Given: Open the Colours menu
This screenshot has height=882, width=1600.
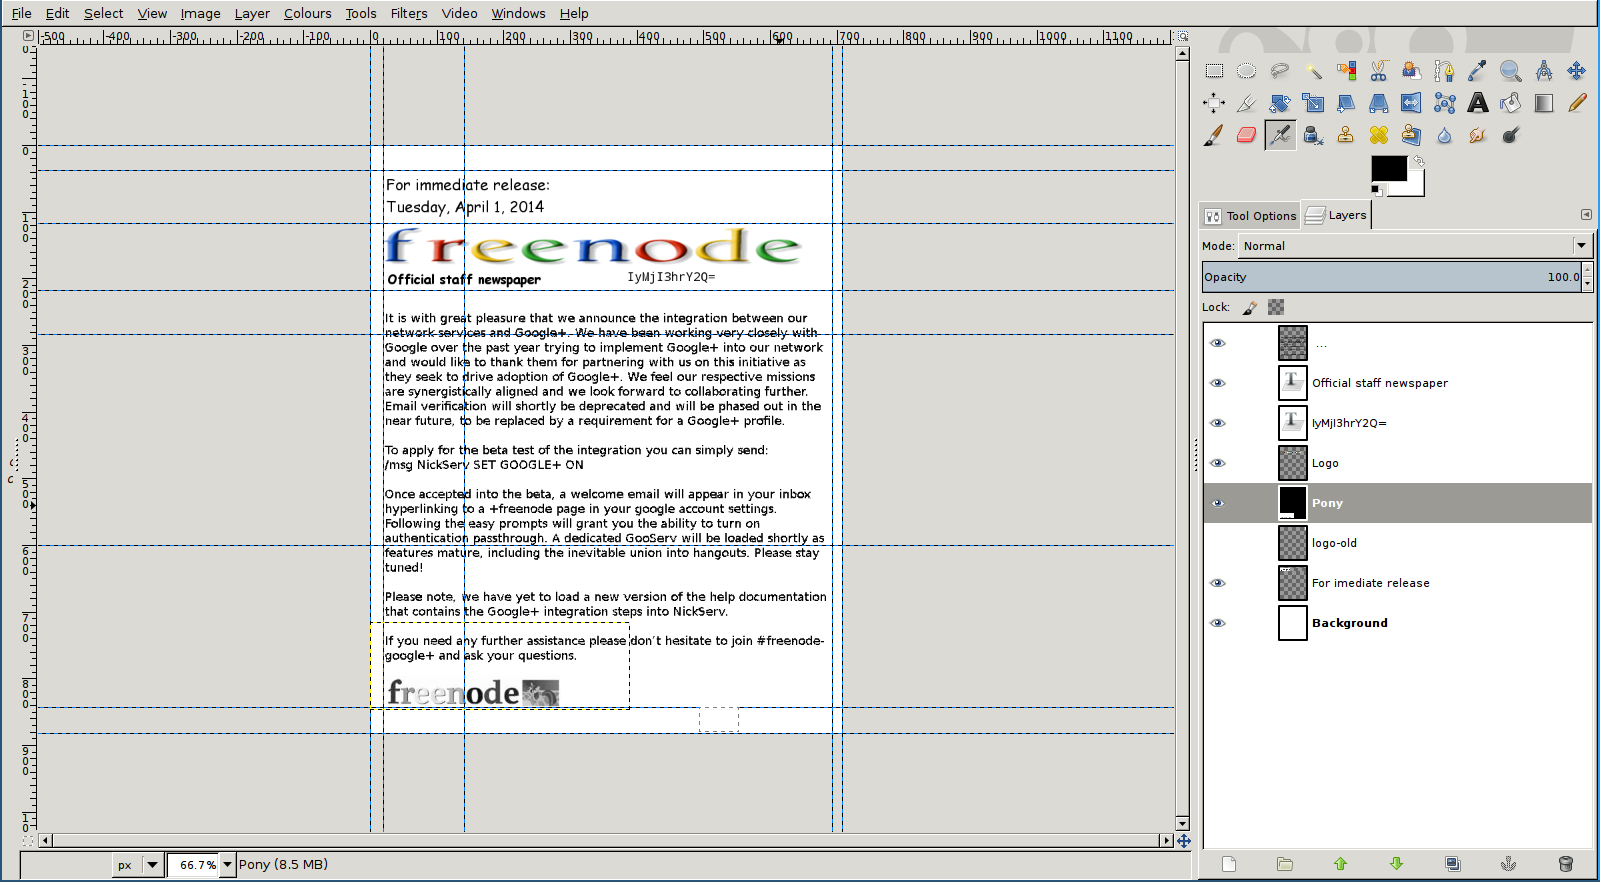Looking at the screenshot, I should pos(307,13).
